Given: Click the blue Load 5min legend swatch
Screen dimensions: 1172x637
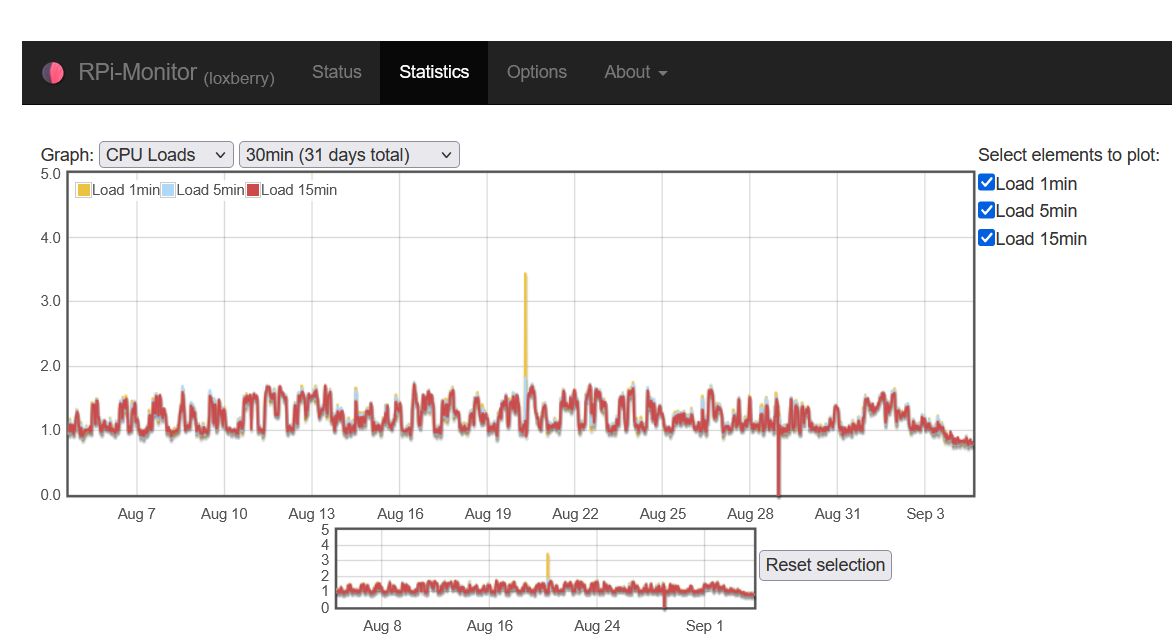Looking at the screenshot, I should [x=168, y=190].
